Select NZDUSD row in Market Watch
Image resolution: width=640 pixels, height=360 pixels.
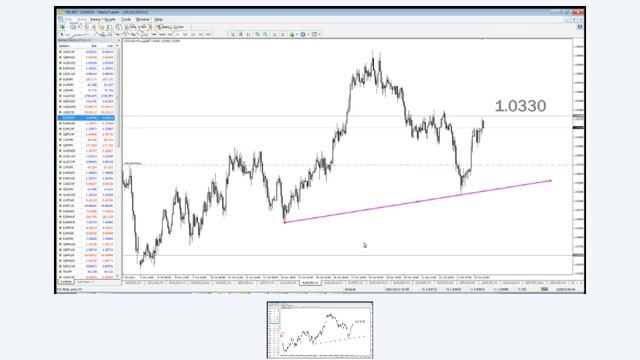[87, 101]
